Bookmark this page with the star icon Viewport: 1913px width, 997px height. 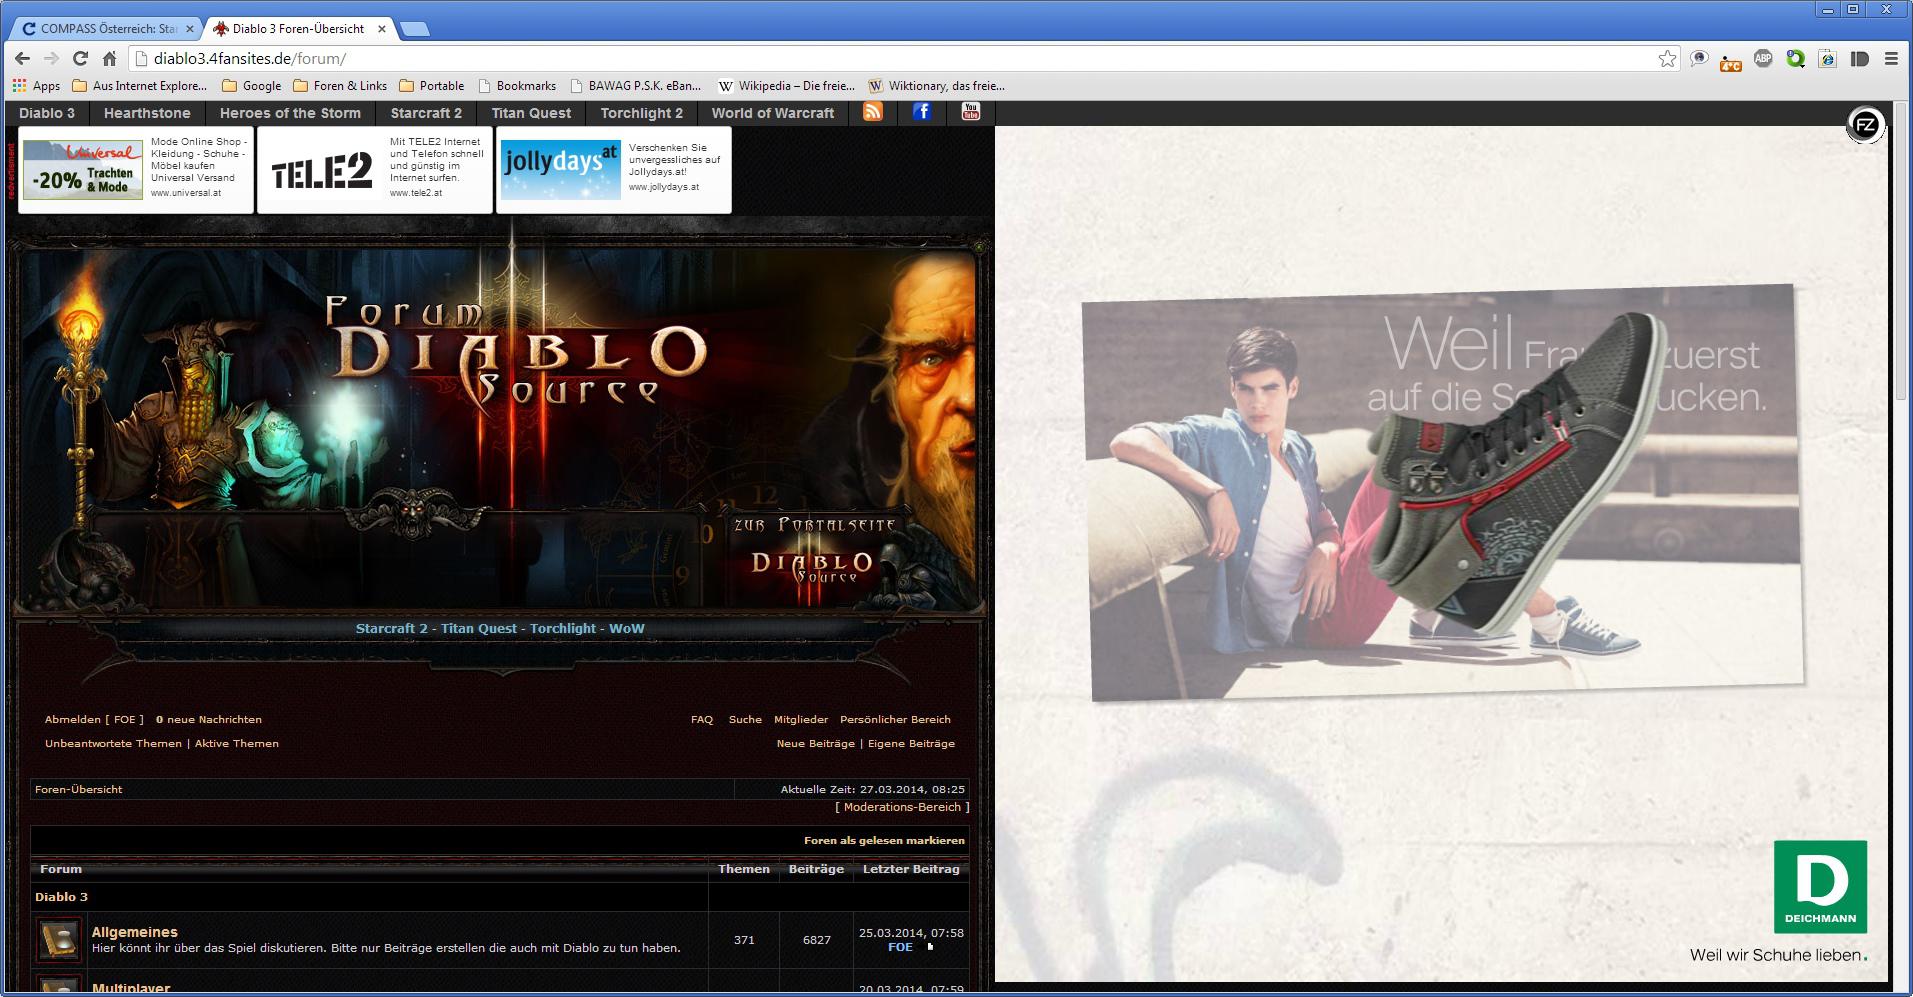(1667, 59)
